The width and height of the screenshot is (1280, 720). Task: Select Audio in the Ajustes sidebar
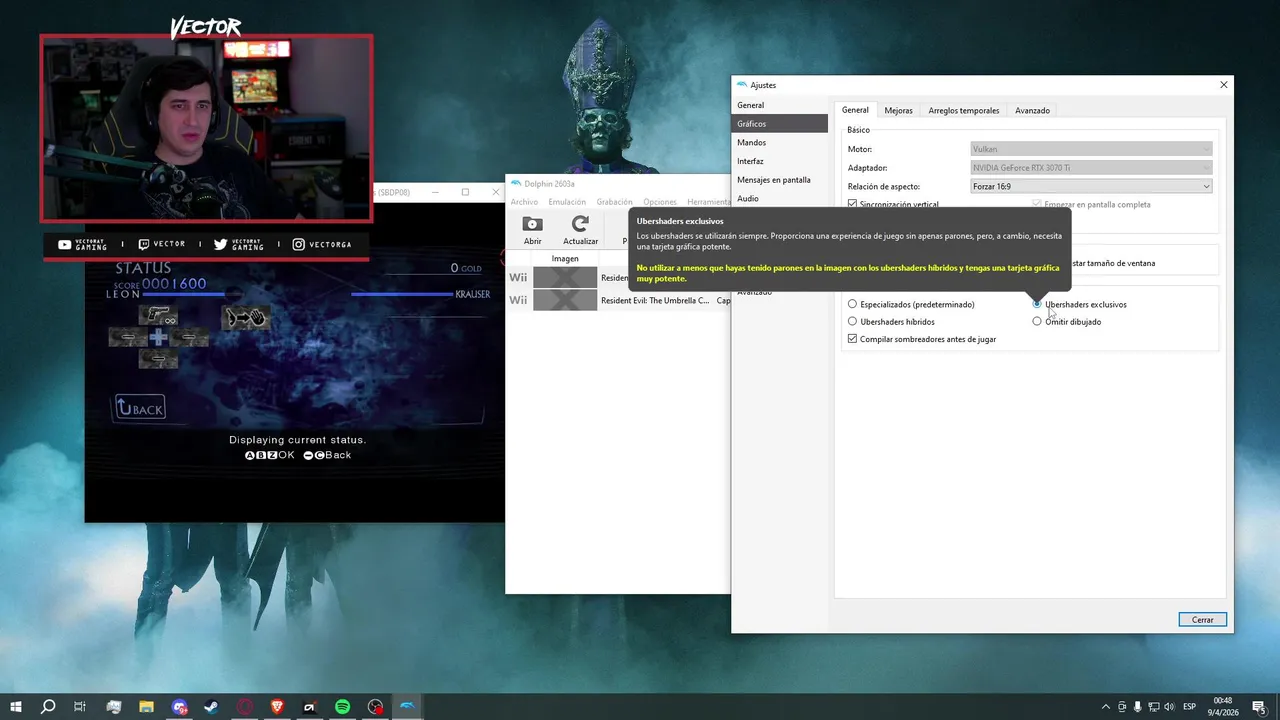pyautogui.click(x=780, y=199)
